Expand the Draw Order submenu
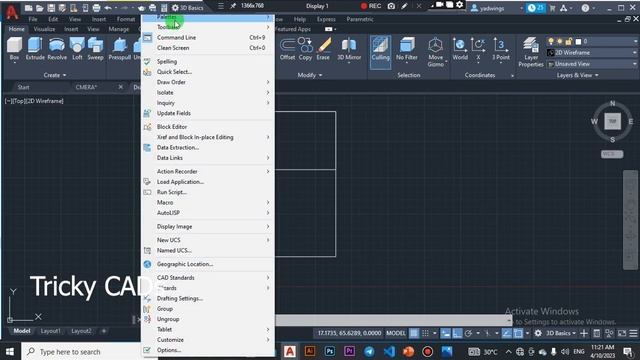 [208, 82]
